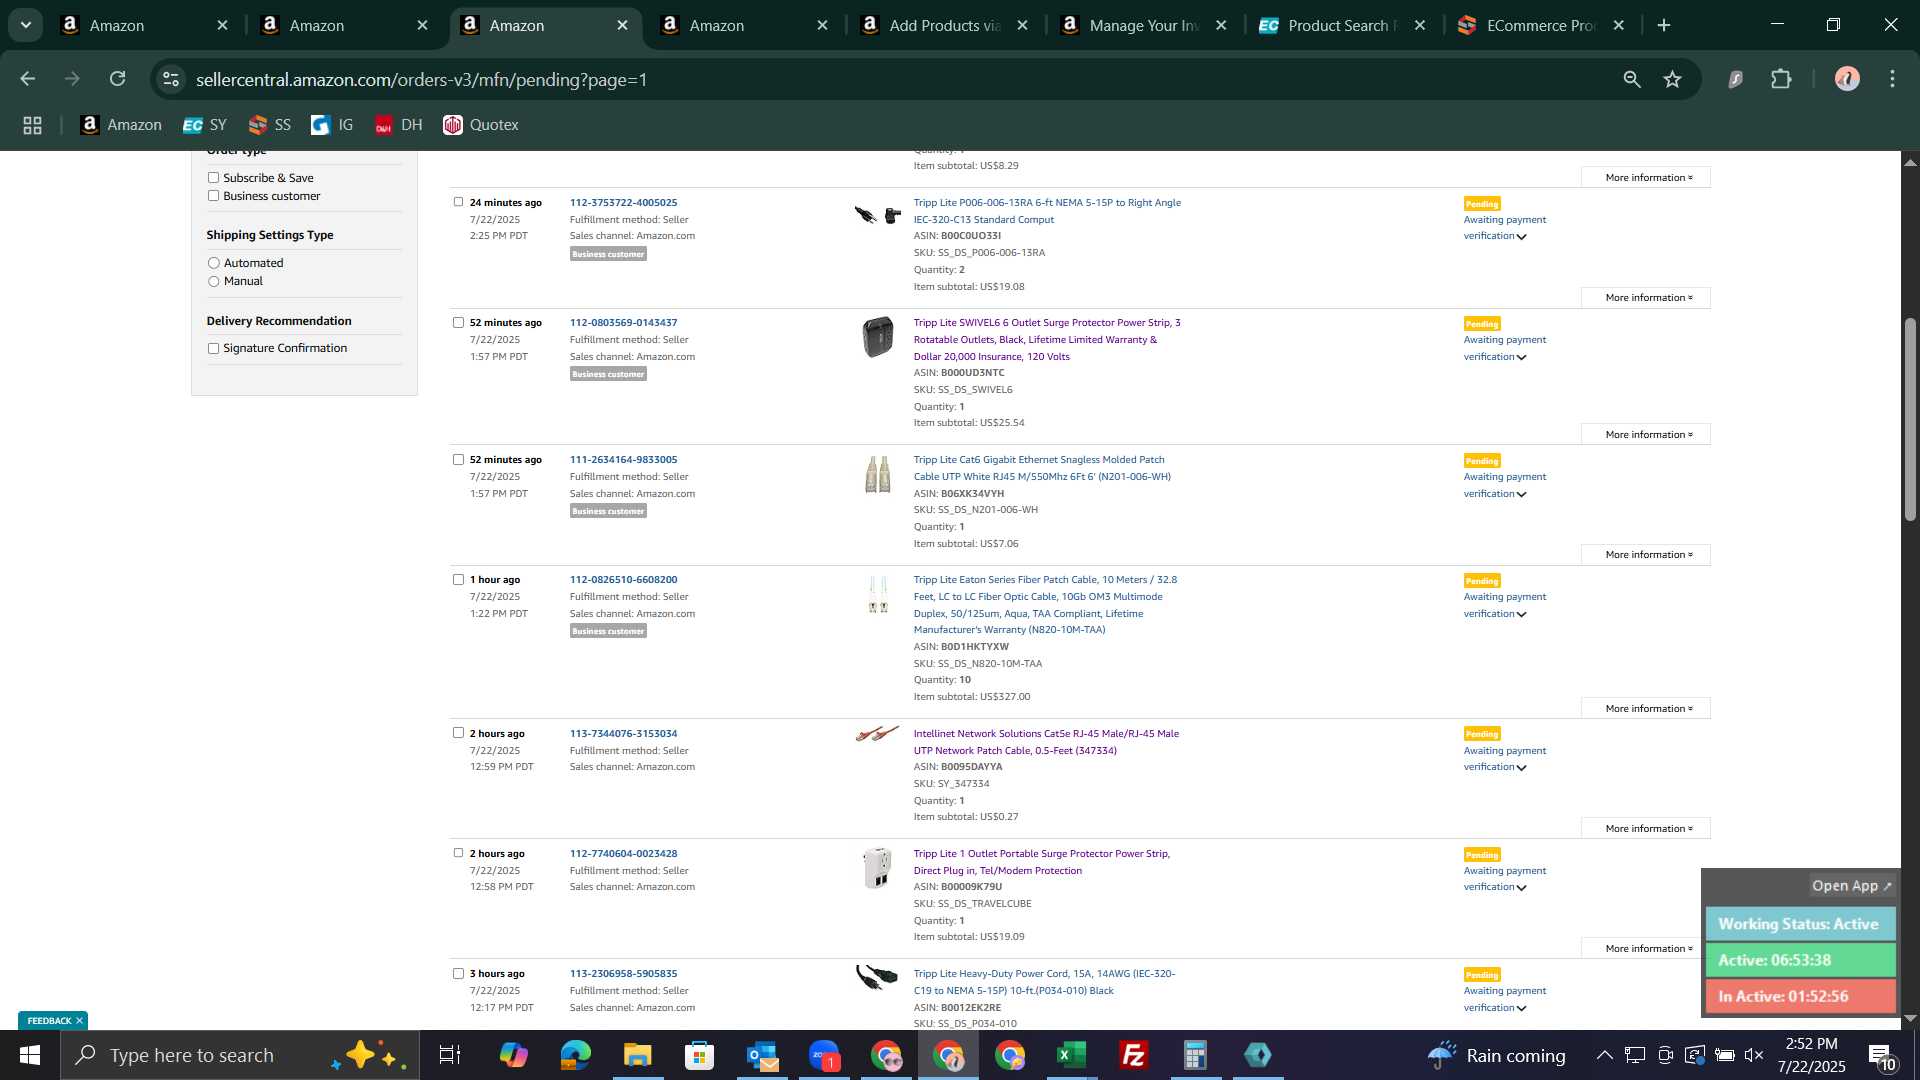Open FileZilla from the taskbar
This screenshot has height=1080, width=1920.
1134,1055
